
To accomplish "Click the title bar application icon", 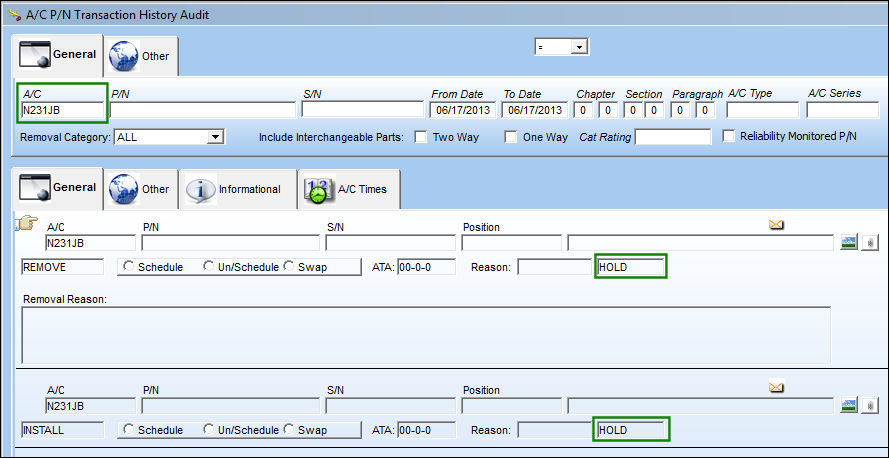I will 15,15.
